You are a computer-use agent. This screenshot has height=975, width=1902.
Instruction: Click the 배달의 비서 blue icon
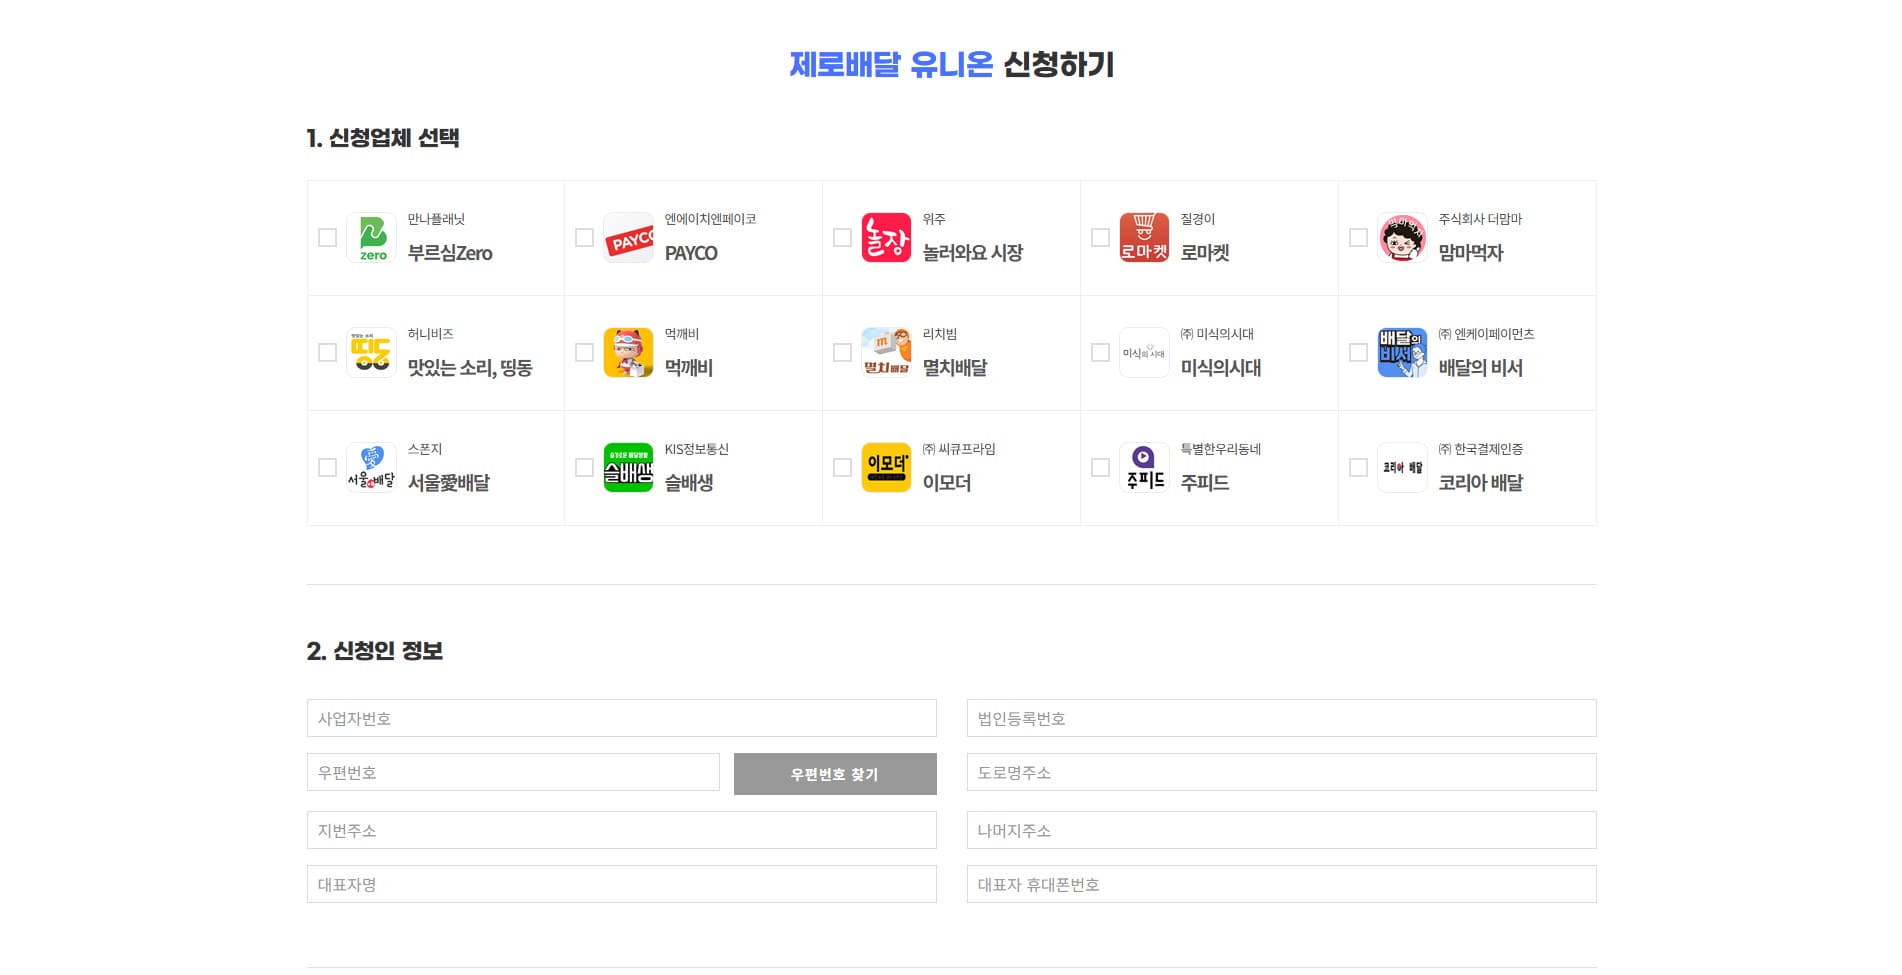point(1402,353)
